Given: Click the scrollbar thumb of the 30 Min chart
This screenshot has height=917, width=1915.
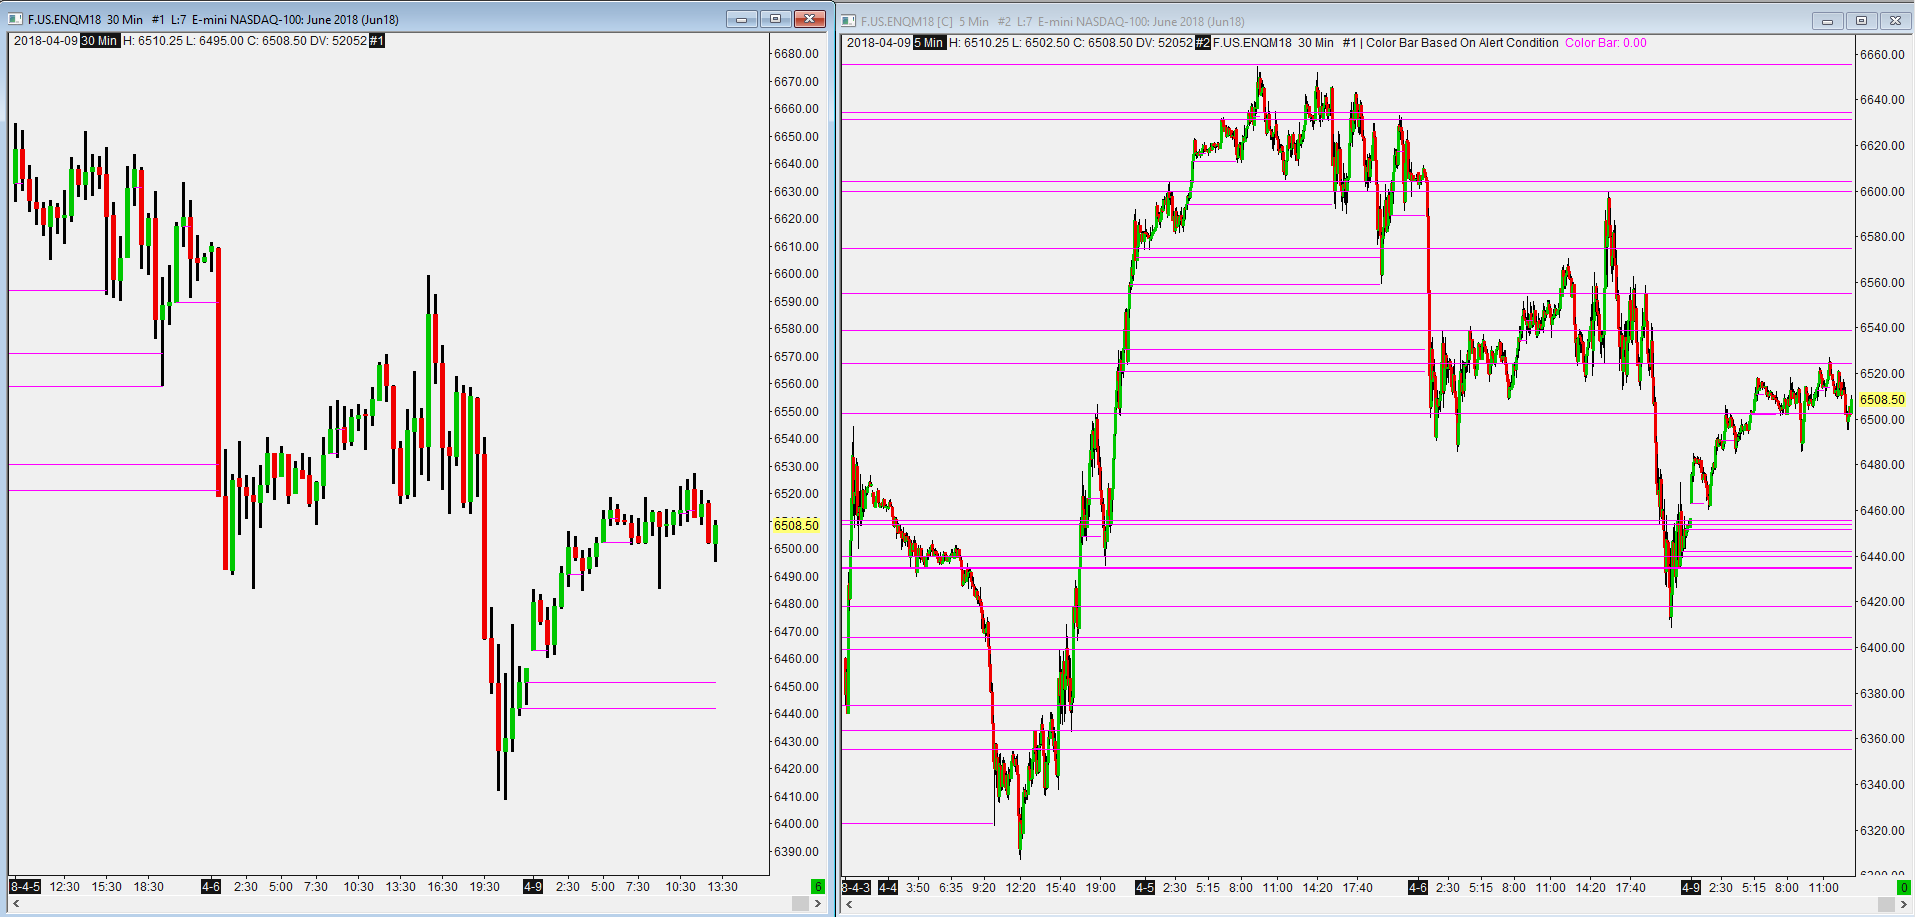Looking at the screenshot, I should click(x=800, y=903).
